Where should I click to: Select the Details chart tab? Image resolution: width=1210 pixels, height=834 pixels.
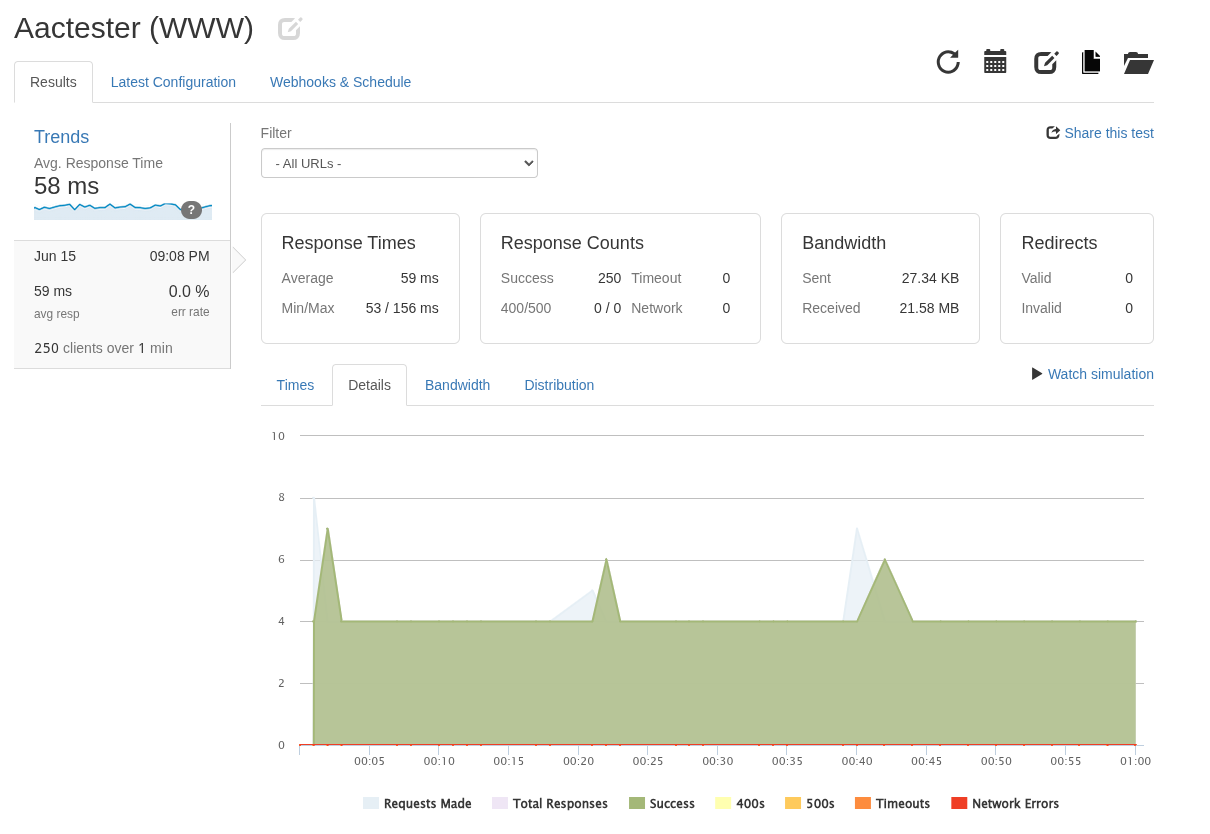[369, 385]
